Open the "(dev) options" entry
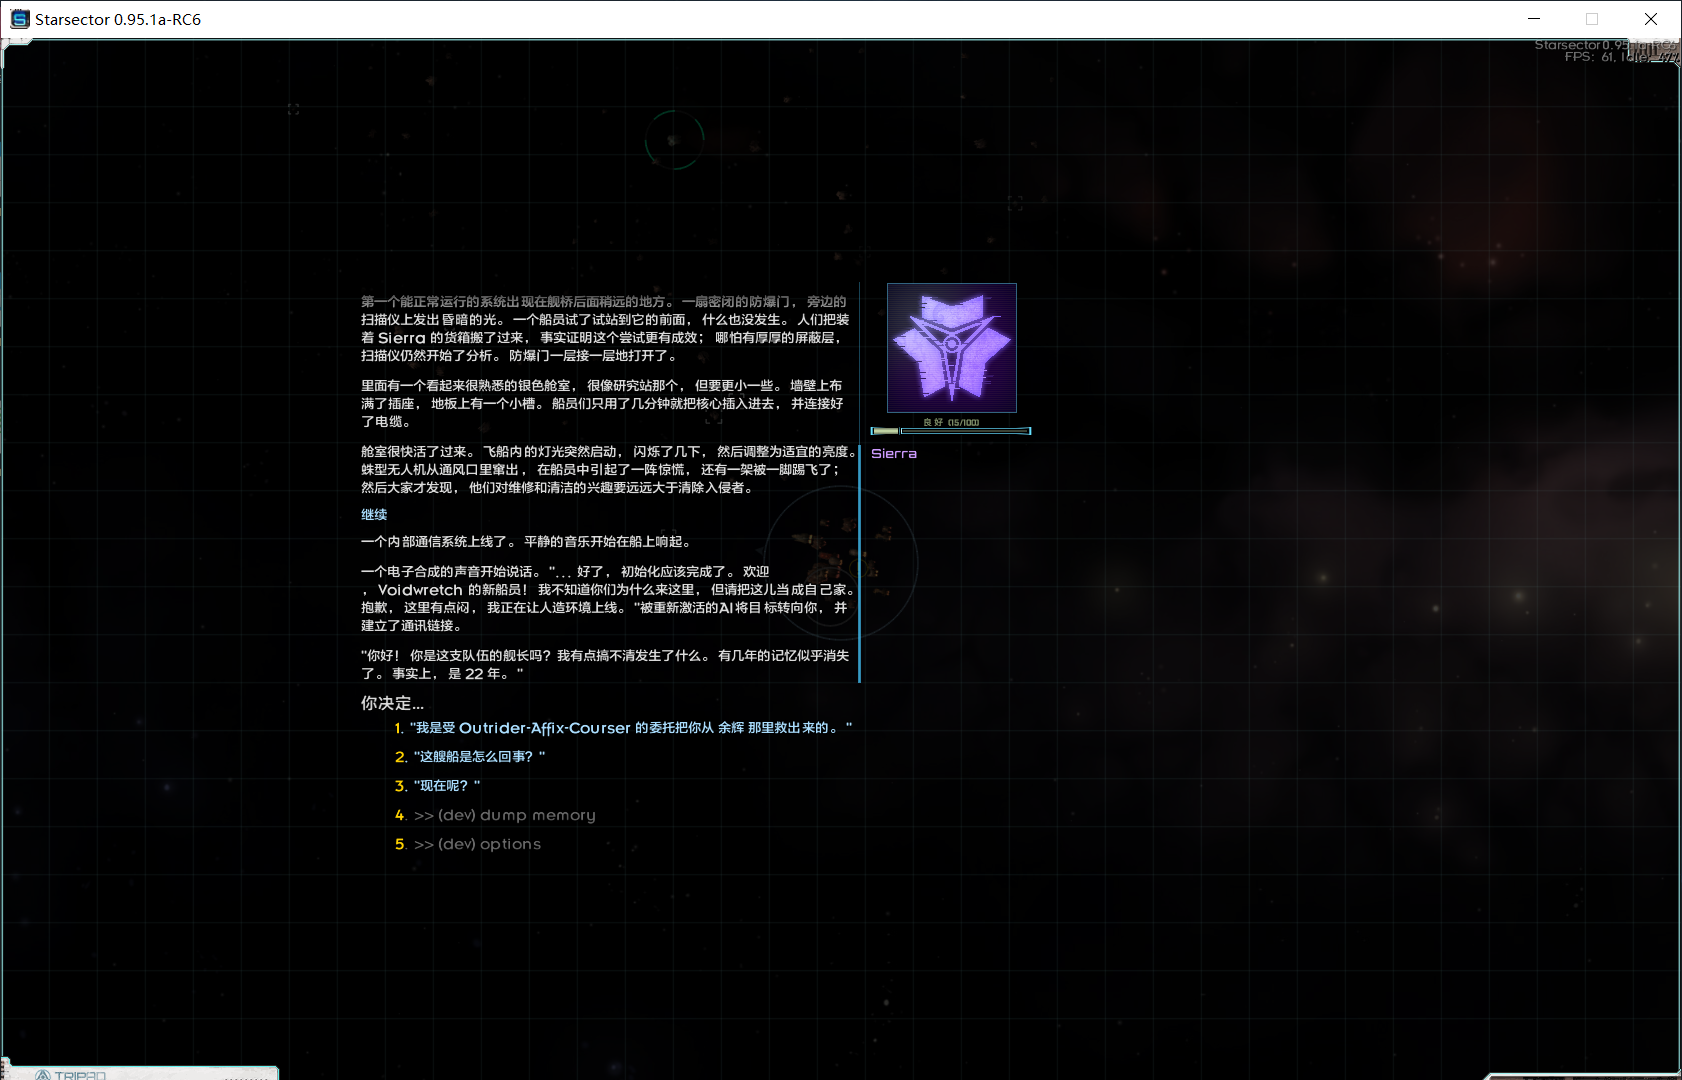 point(477,844)
